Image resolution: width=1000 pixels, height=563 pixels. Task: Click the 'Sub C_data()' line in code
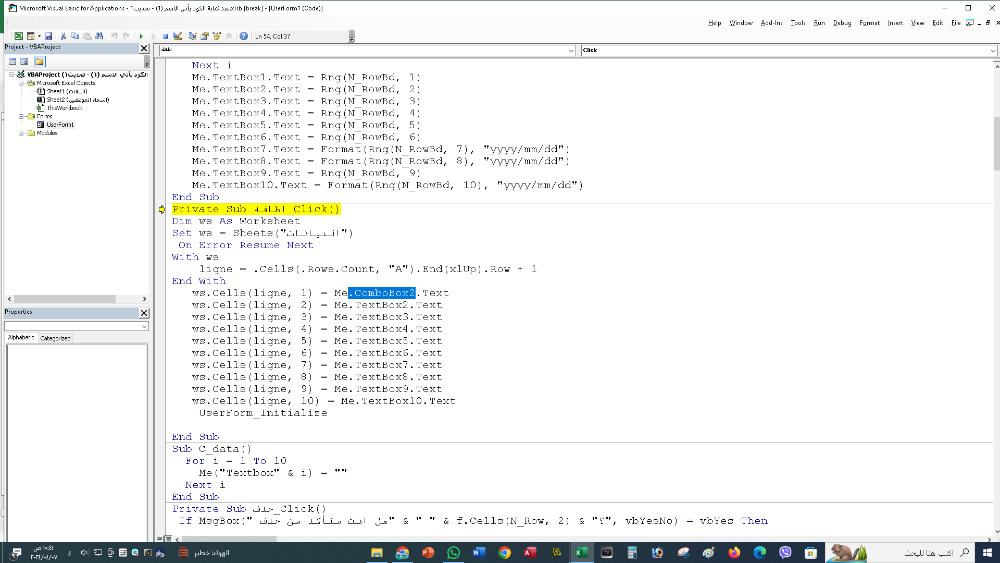[212, 449]
